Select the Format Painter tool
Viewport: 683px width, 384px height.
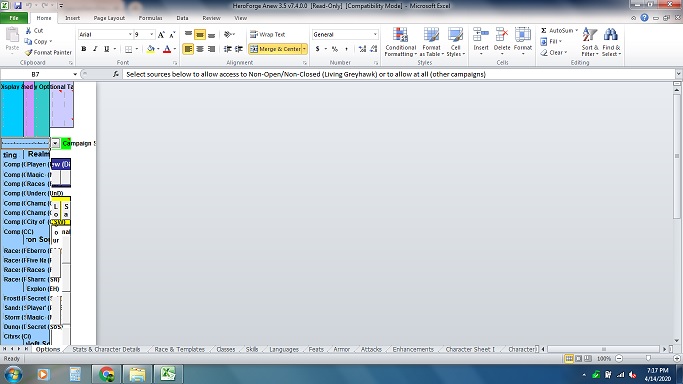pos(48,52)
